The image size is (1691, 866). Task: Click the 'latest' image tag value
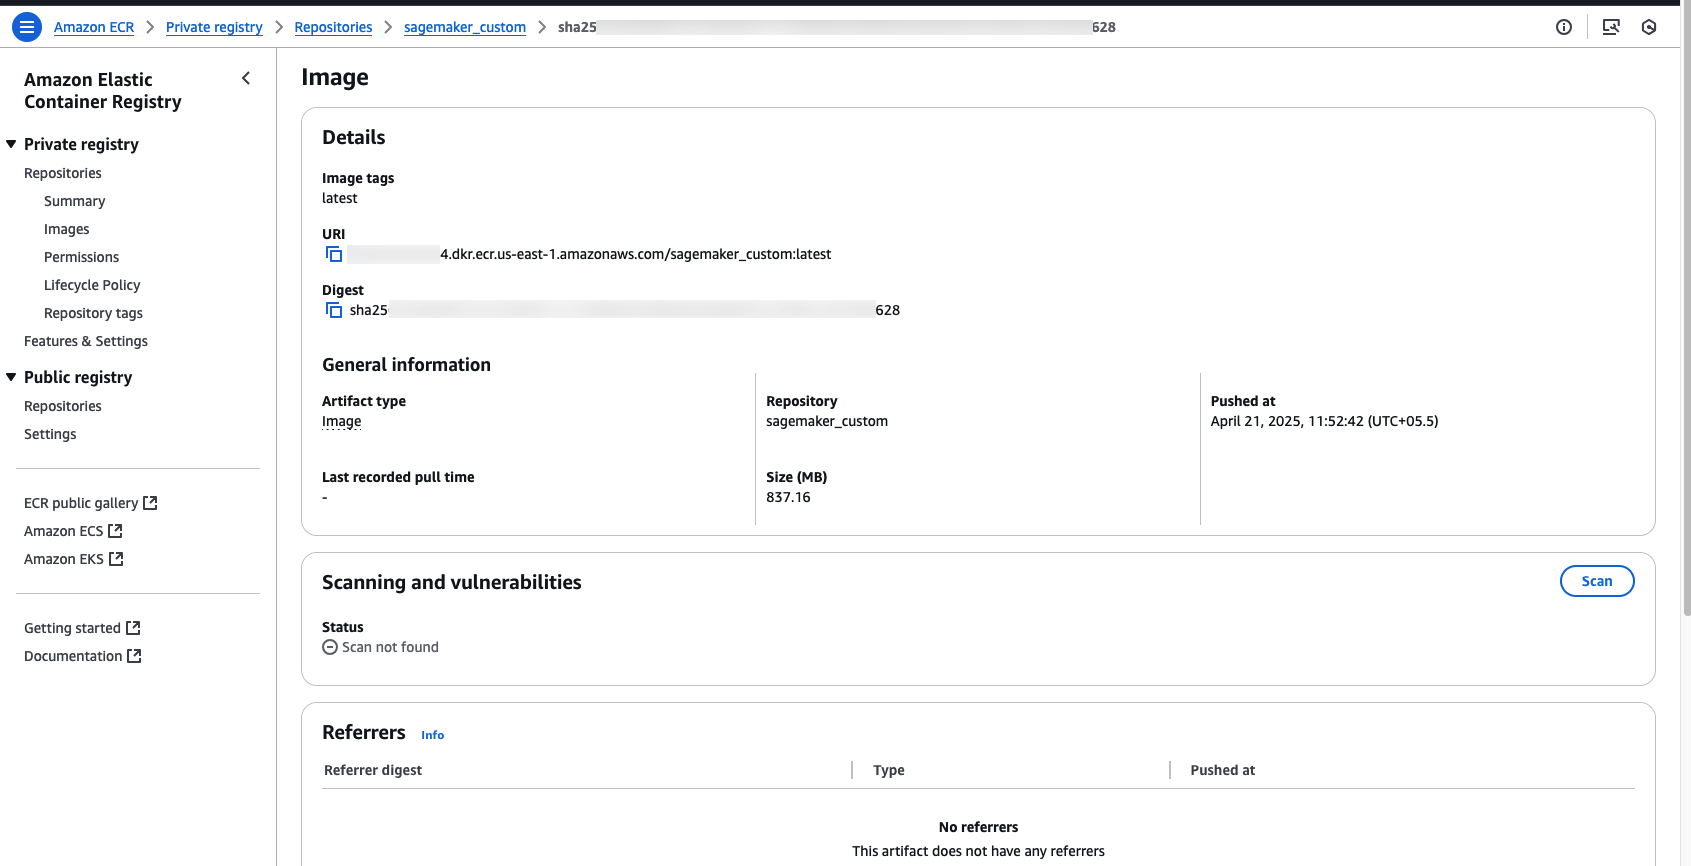[340, 198]
